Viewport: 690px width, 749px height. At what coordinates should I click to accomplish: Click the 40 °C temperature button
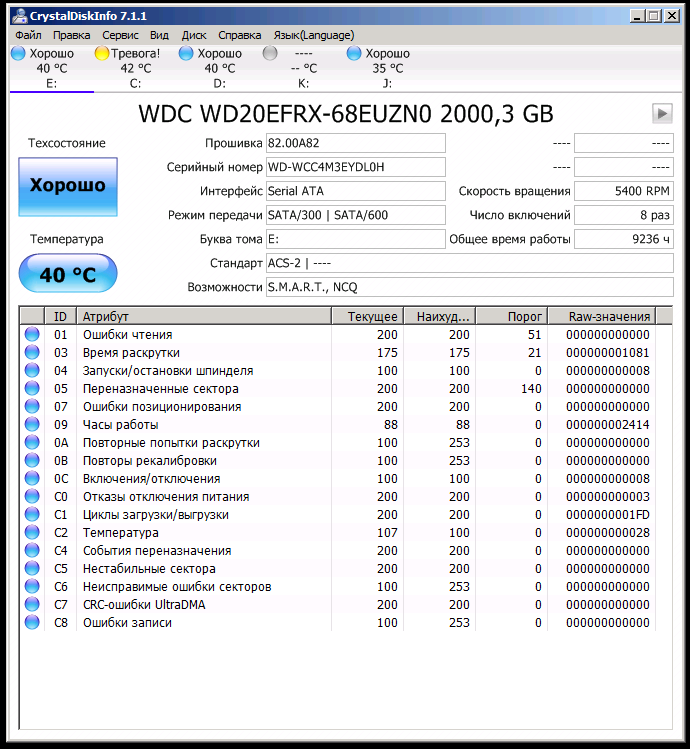(68, 273)
